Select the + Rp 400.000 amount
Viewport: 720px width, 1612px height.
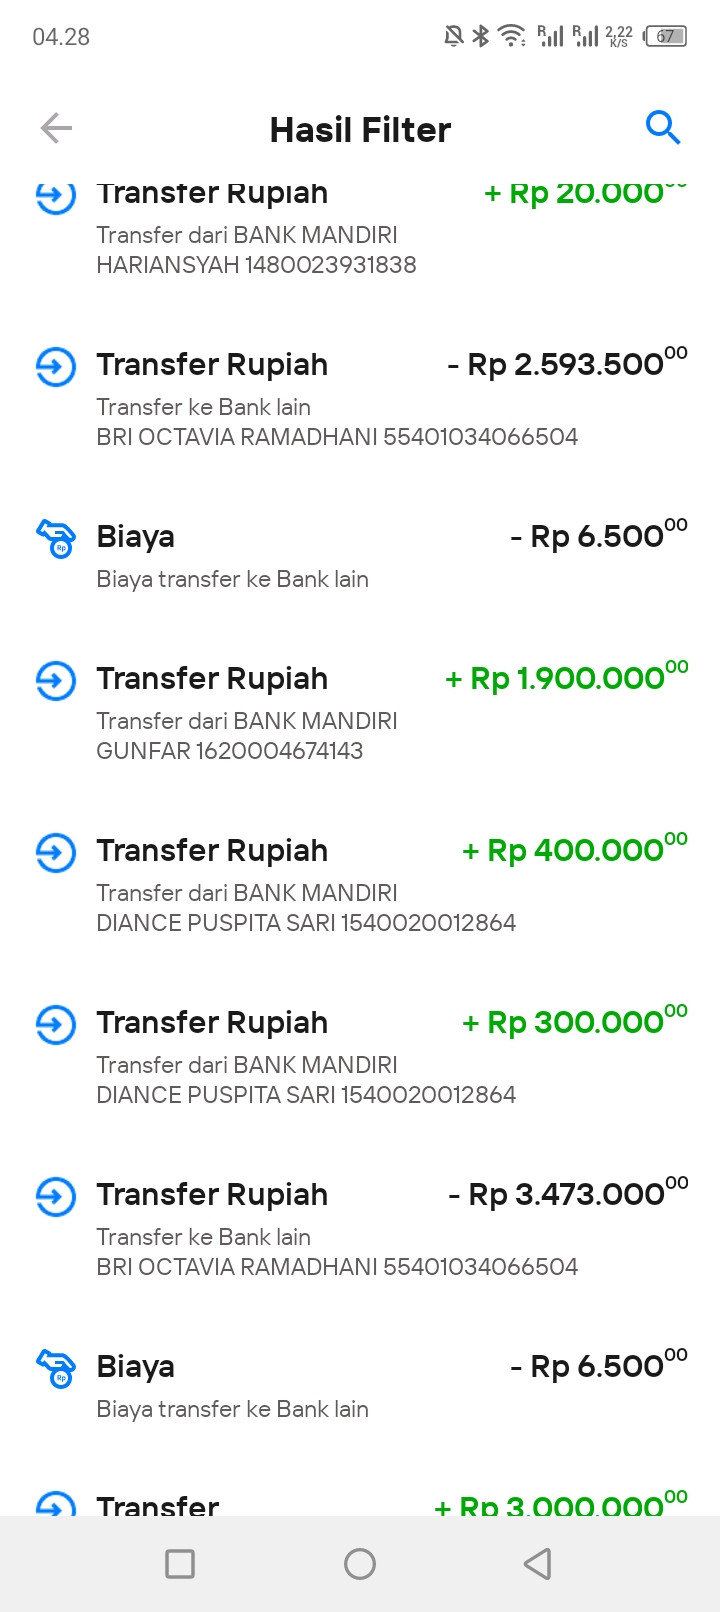575,850
